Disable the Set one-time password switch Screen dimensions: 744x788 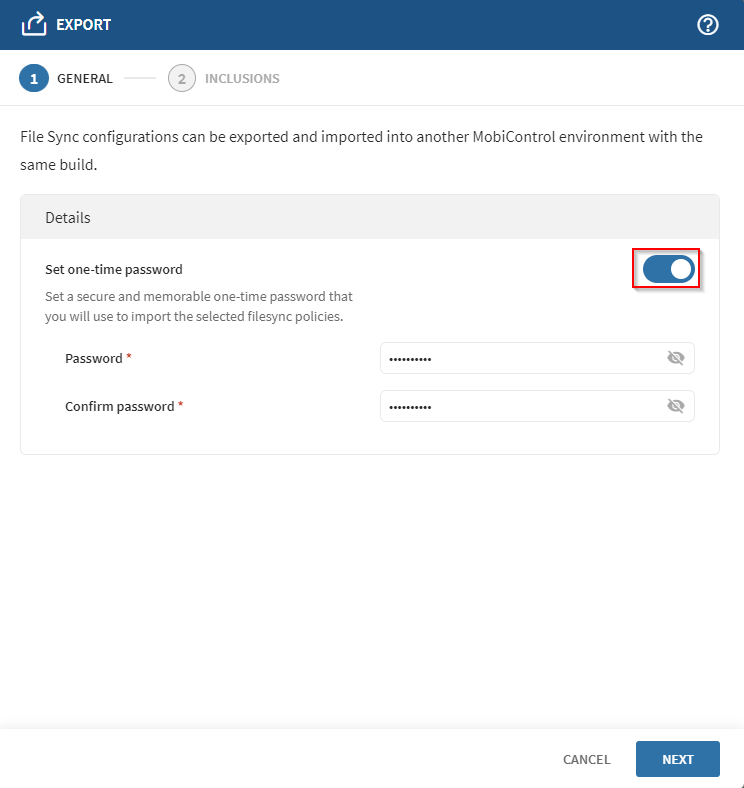click(x=668, y=269)
